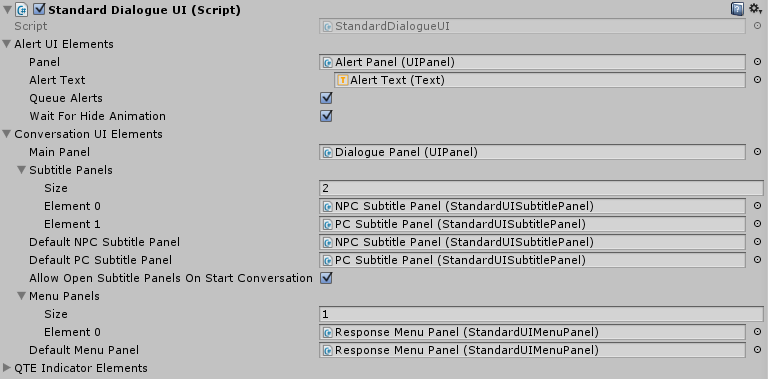The image size is (768, 379).
Task: Open object picker for Default Menu Panel
Action: tap(757, 350)
